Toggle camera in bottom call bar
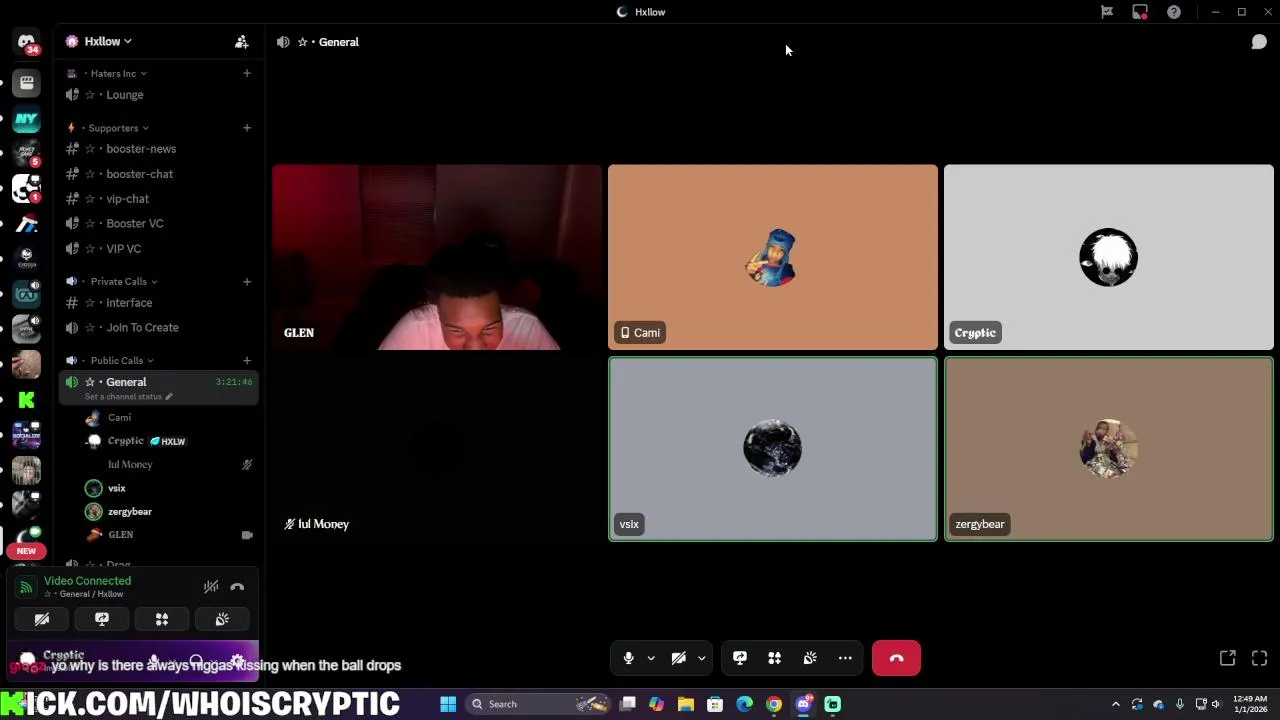Viewport: 1280px width, 720px height. [679, 658]
